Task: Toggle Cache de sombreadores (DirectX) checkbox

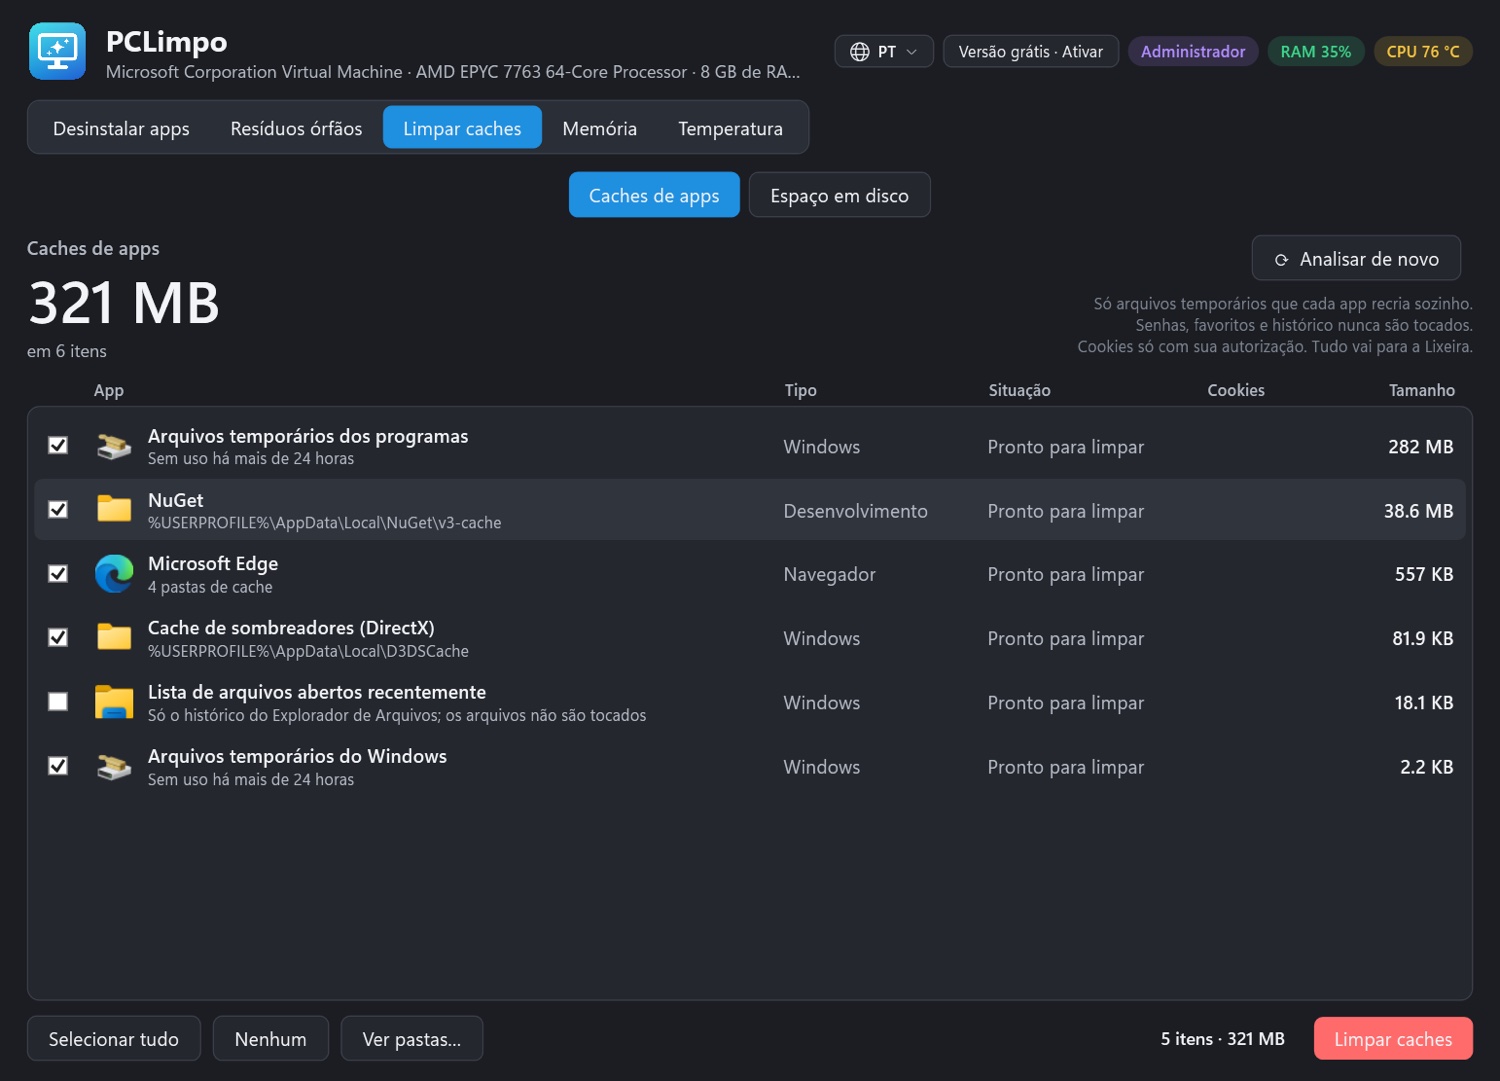Action: coord(58,637)
